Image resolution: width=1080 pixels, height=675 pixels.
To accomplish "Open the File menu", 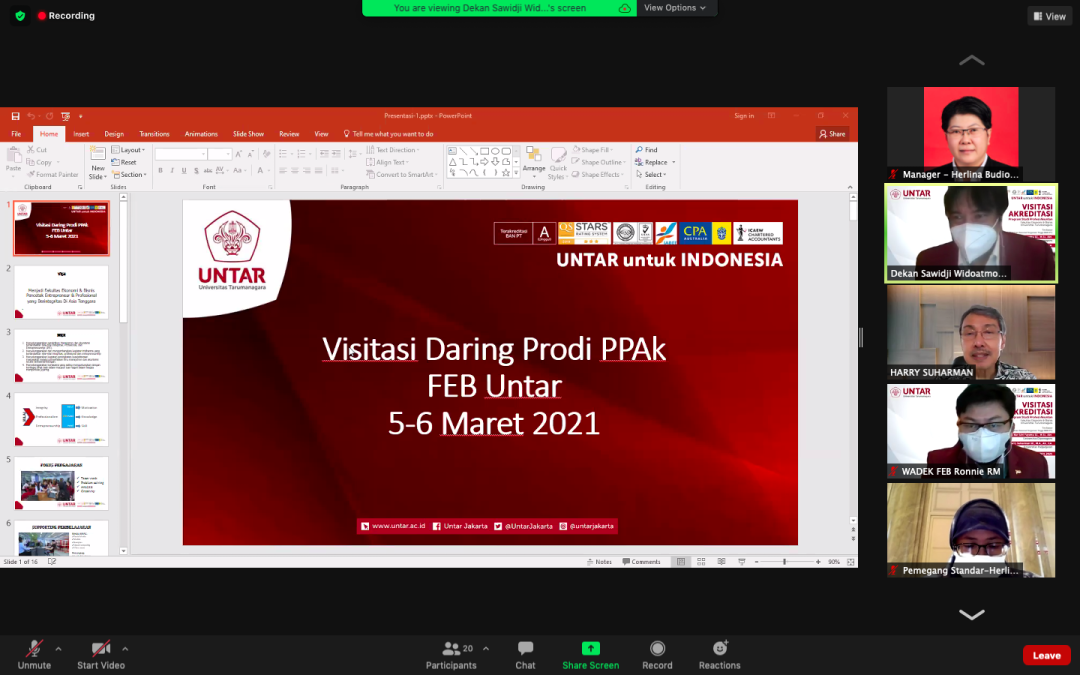I will [x=16, y=134].
